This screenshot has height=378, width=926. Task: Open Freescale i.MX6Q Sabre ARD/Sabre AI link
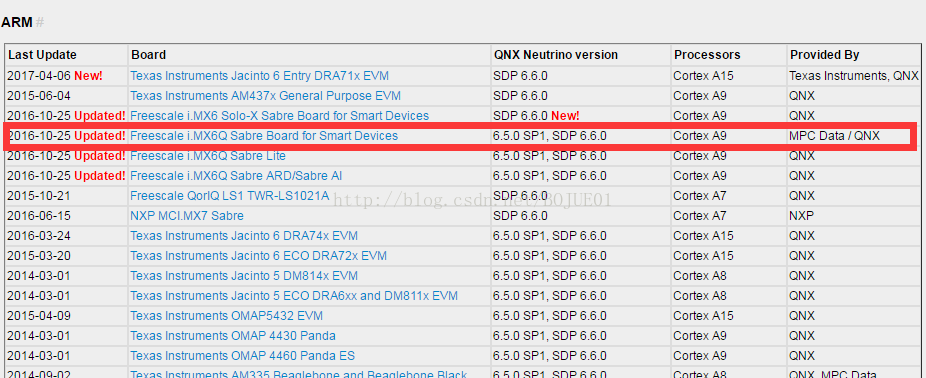coord(236,176)
